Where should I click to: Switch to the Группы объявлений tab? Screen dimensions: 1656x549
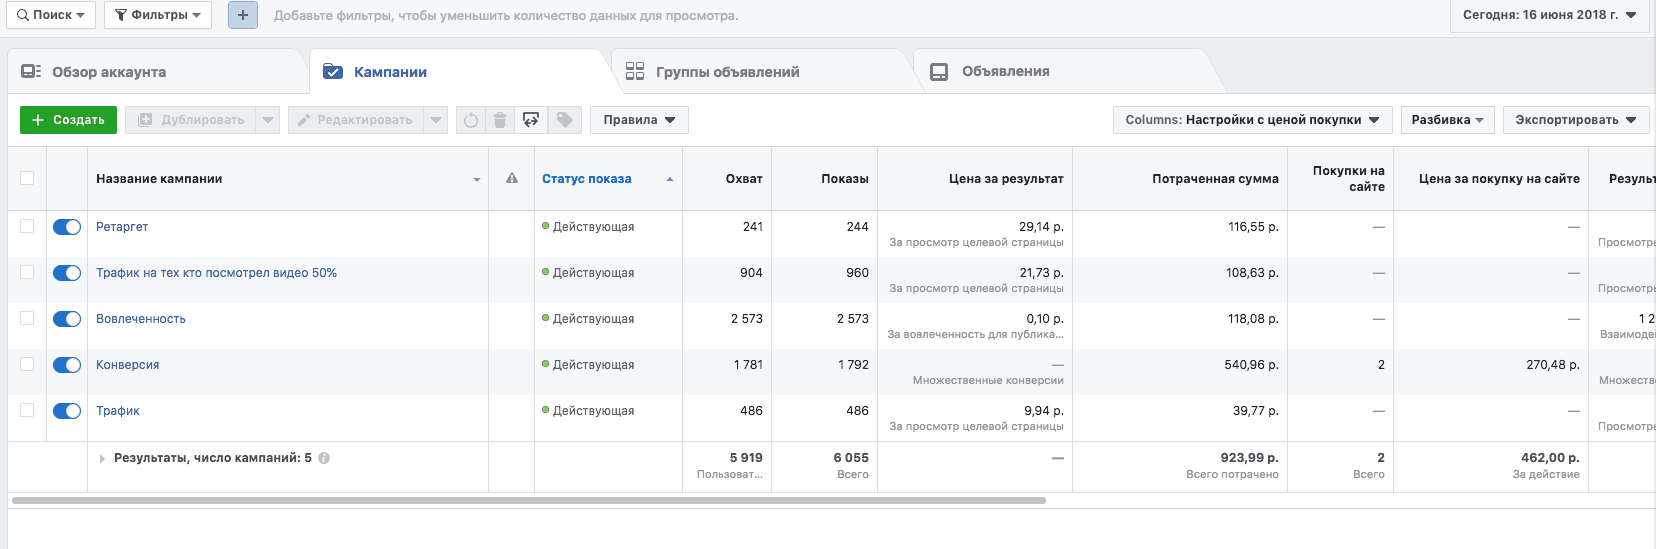tap(726, 72)
